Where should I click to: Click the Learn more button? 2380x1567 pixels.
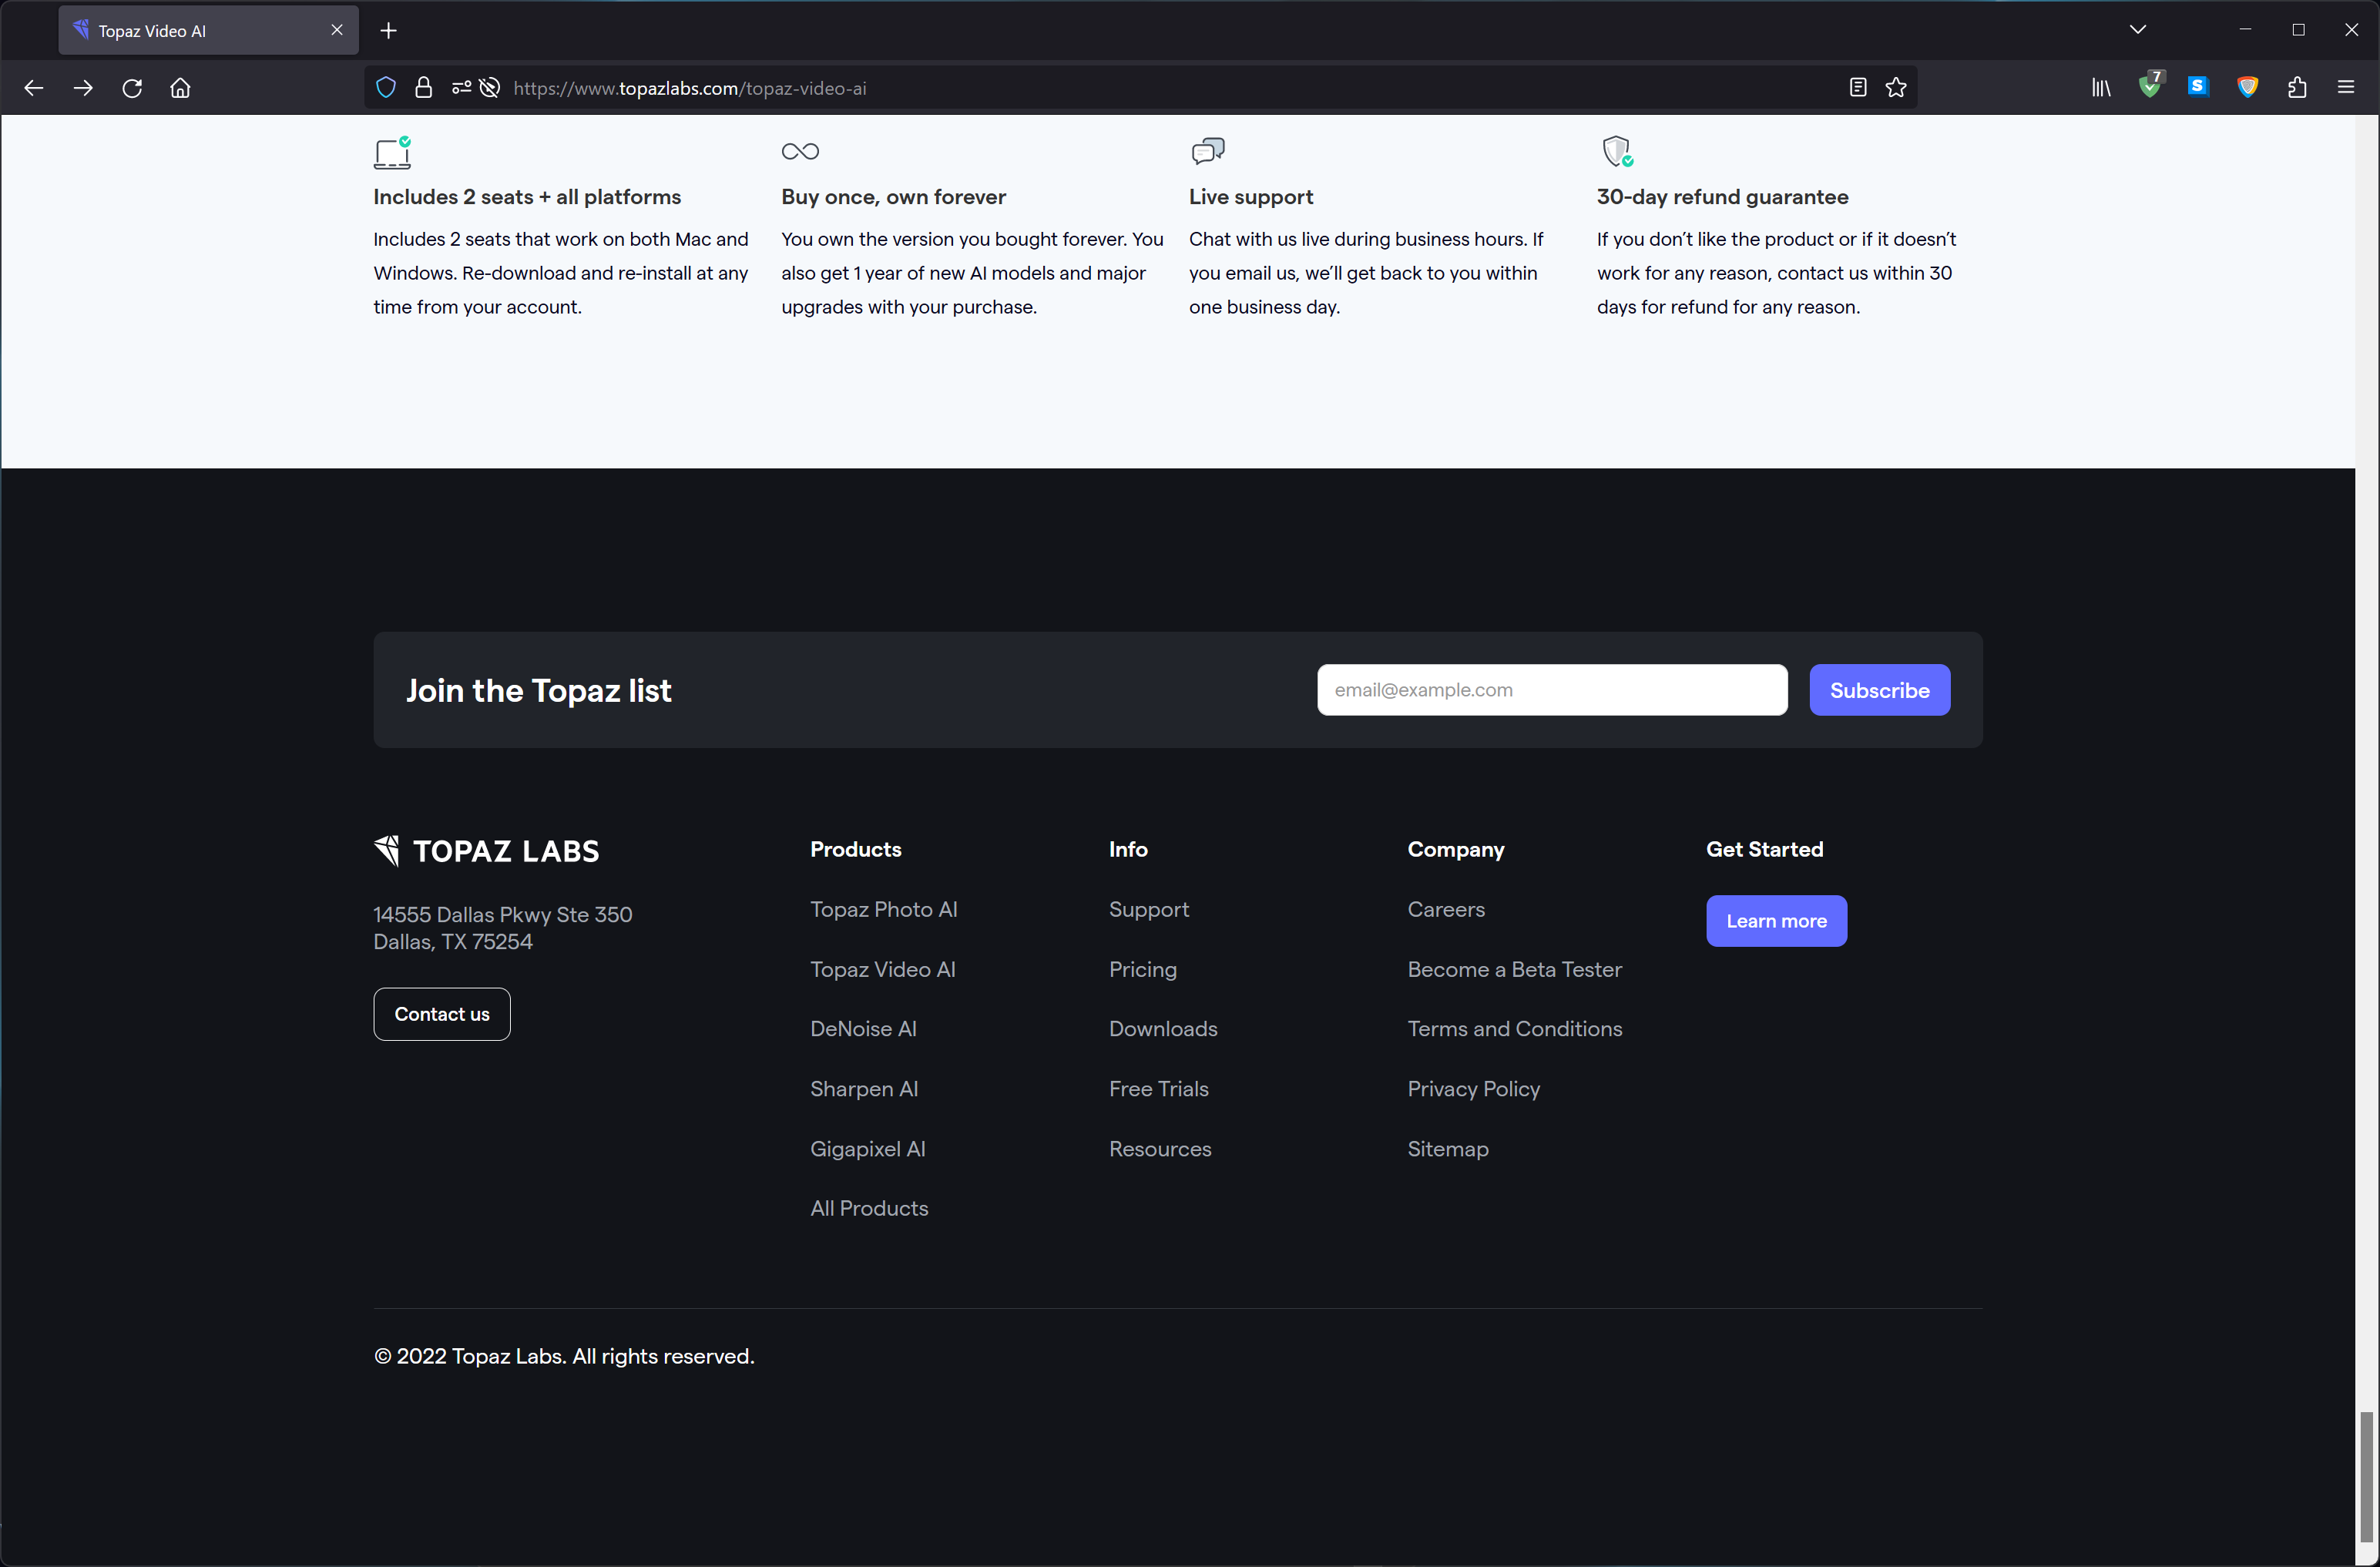pyautogui.click(x=1776, y=920)
